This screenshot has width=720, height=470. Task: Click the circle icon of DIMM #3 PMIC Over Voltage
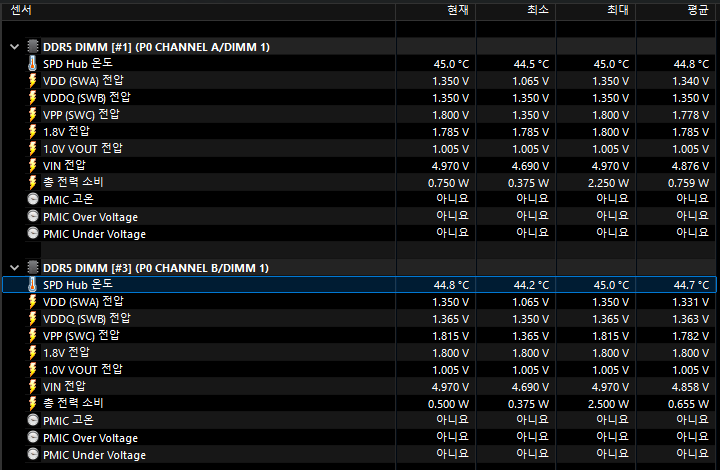(33, 437)
